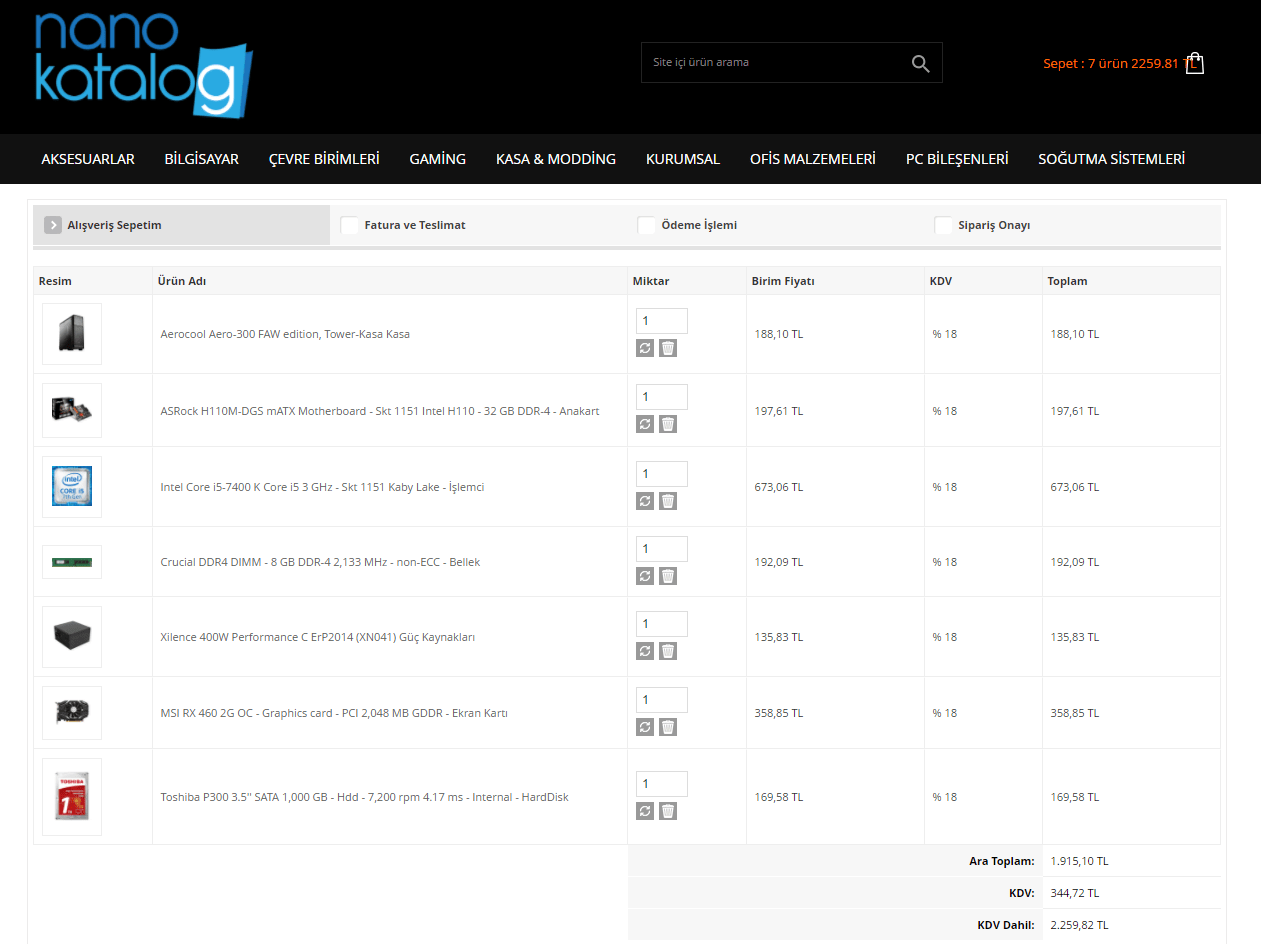Open the PC BİLEŞENLERİ menu
The image size is (1261, 944).
click(957, 159)
